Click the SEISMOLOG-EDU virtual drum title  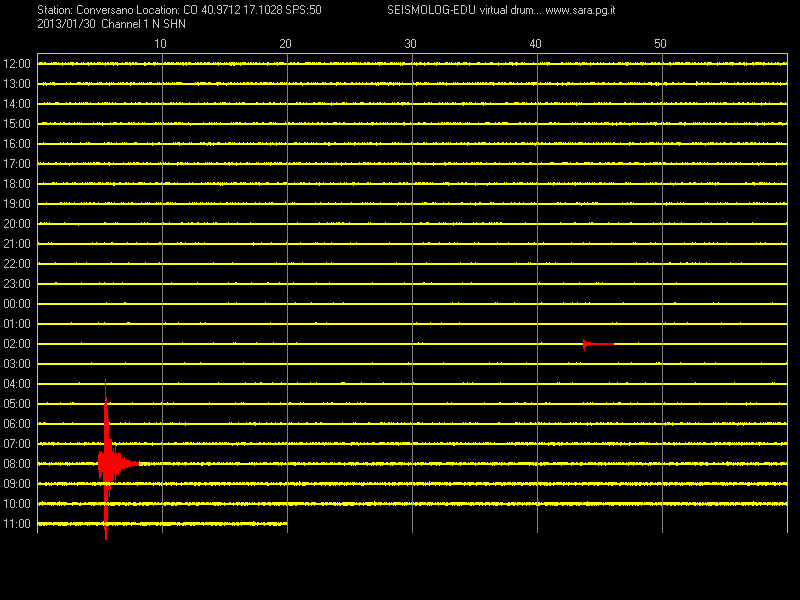pos(464,10)
